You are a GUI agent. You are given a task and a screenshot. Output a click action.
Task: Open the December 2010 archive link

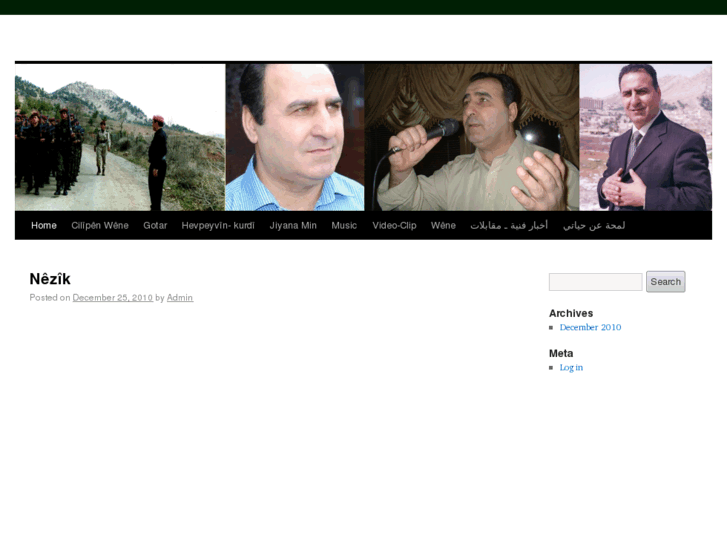pyautogui.click(x=590, y=327)
